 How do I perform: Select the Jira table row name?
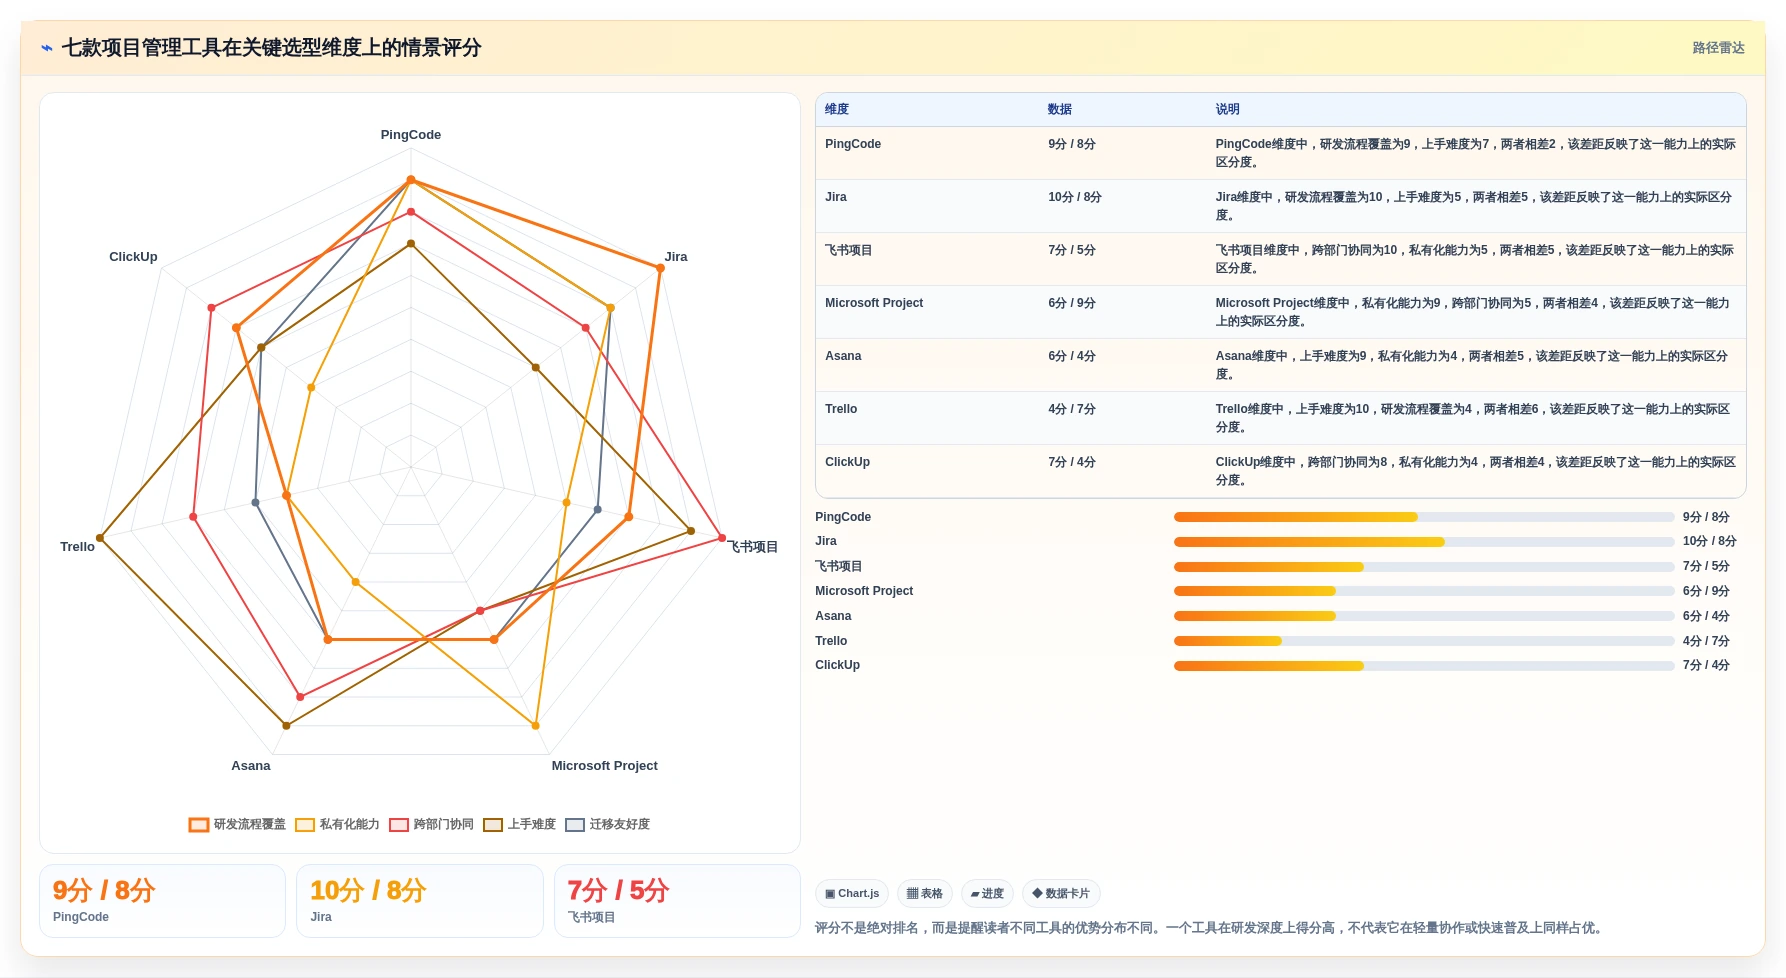(x=836, y=197)
